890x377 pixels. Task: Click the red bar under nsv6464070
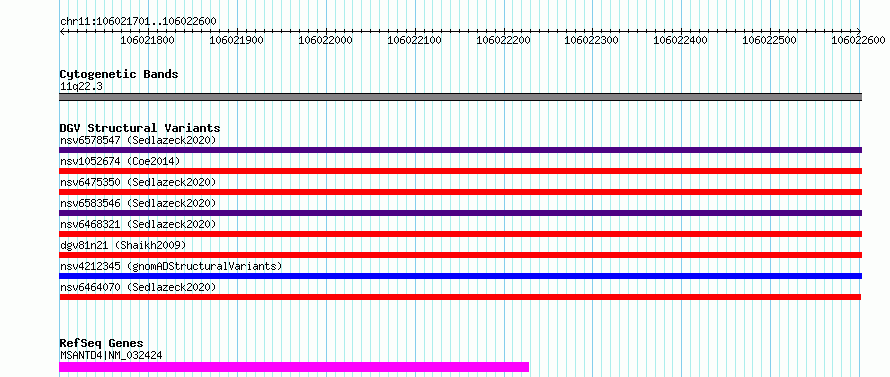(460, 297)
